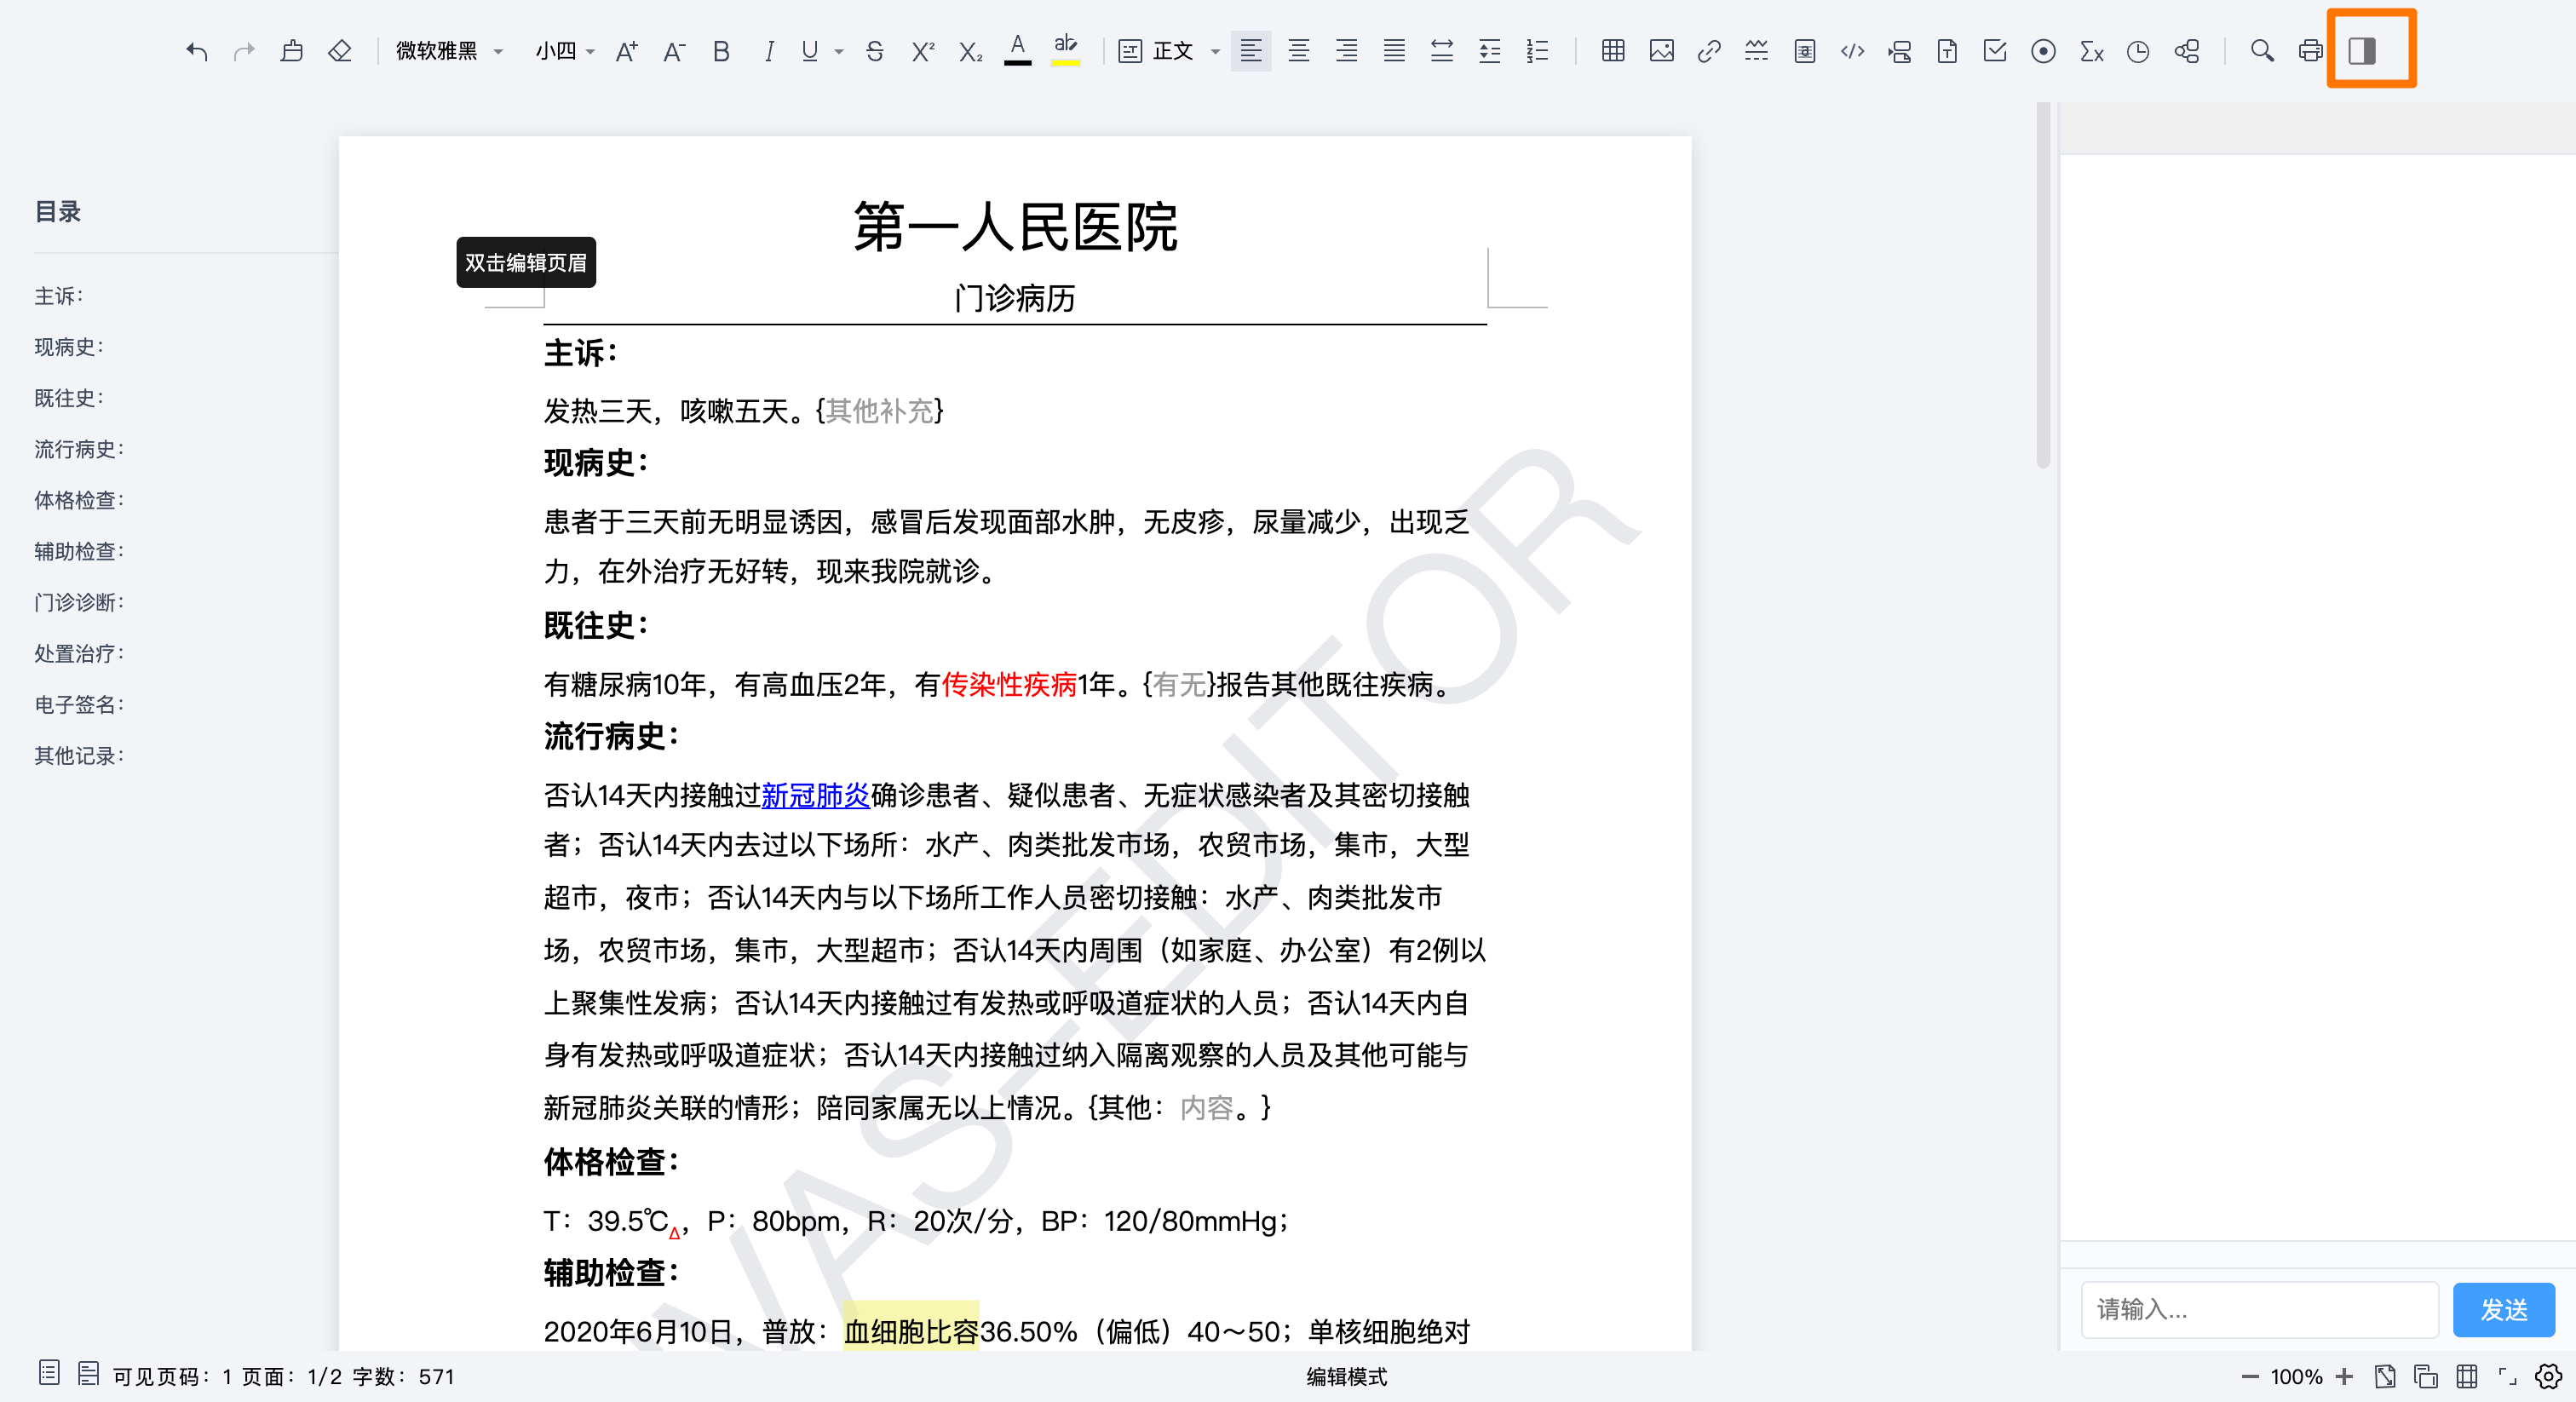Click the hyperlink insert icon

pyautogui.click(x=1708, y=51)
